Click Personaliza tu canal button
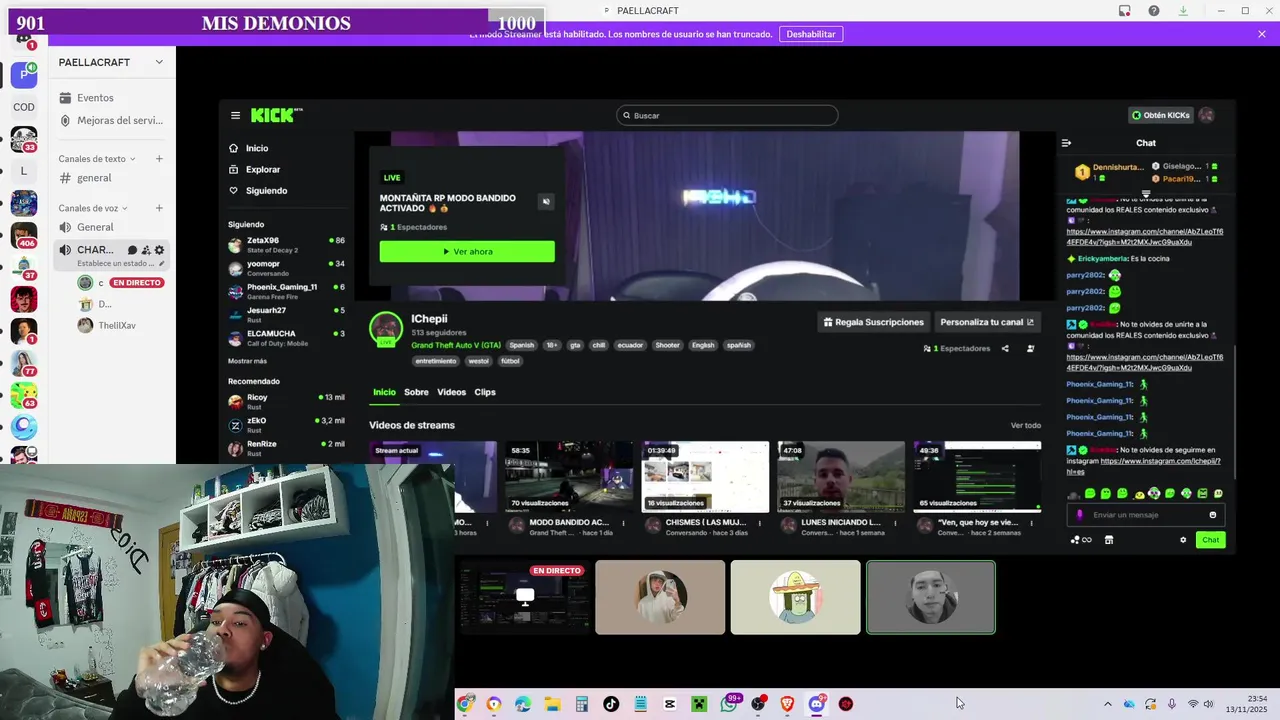Image resolution: width=1280 pixels, height=720 pixels. pos(987,322)
